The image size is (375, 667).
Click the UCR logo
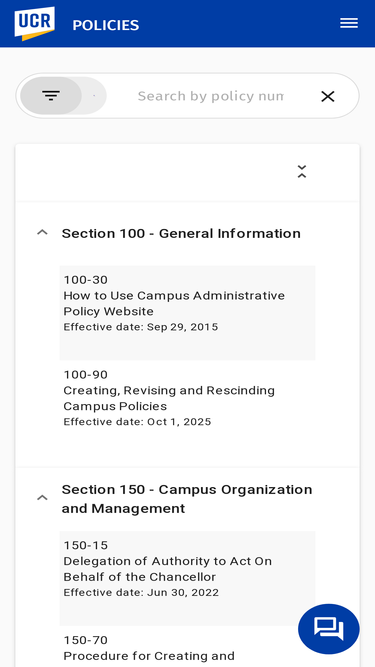(34, 23)
